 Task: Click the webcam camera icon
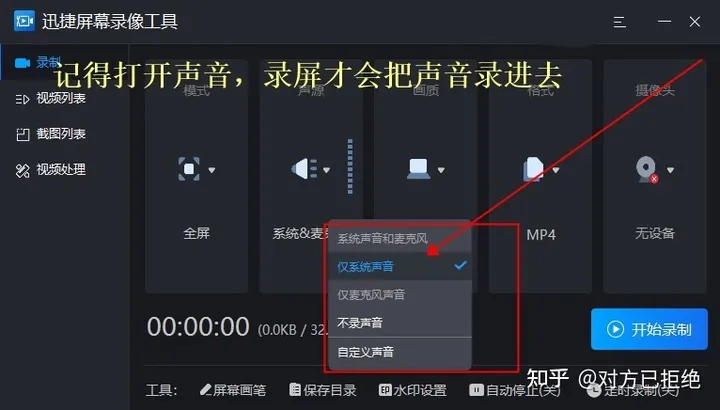click(x=647, y=169)
